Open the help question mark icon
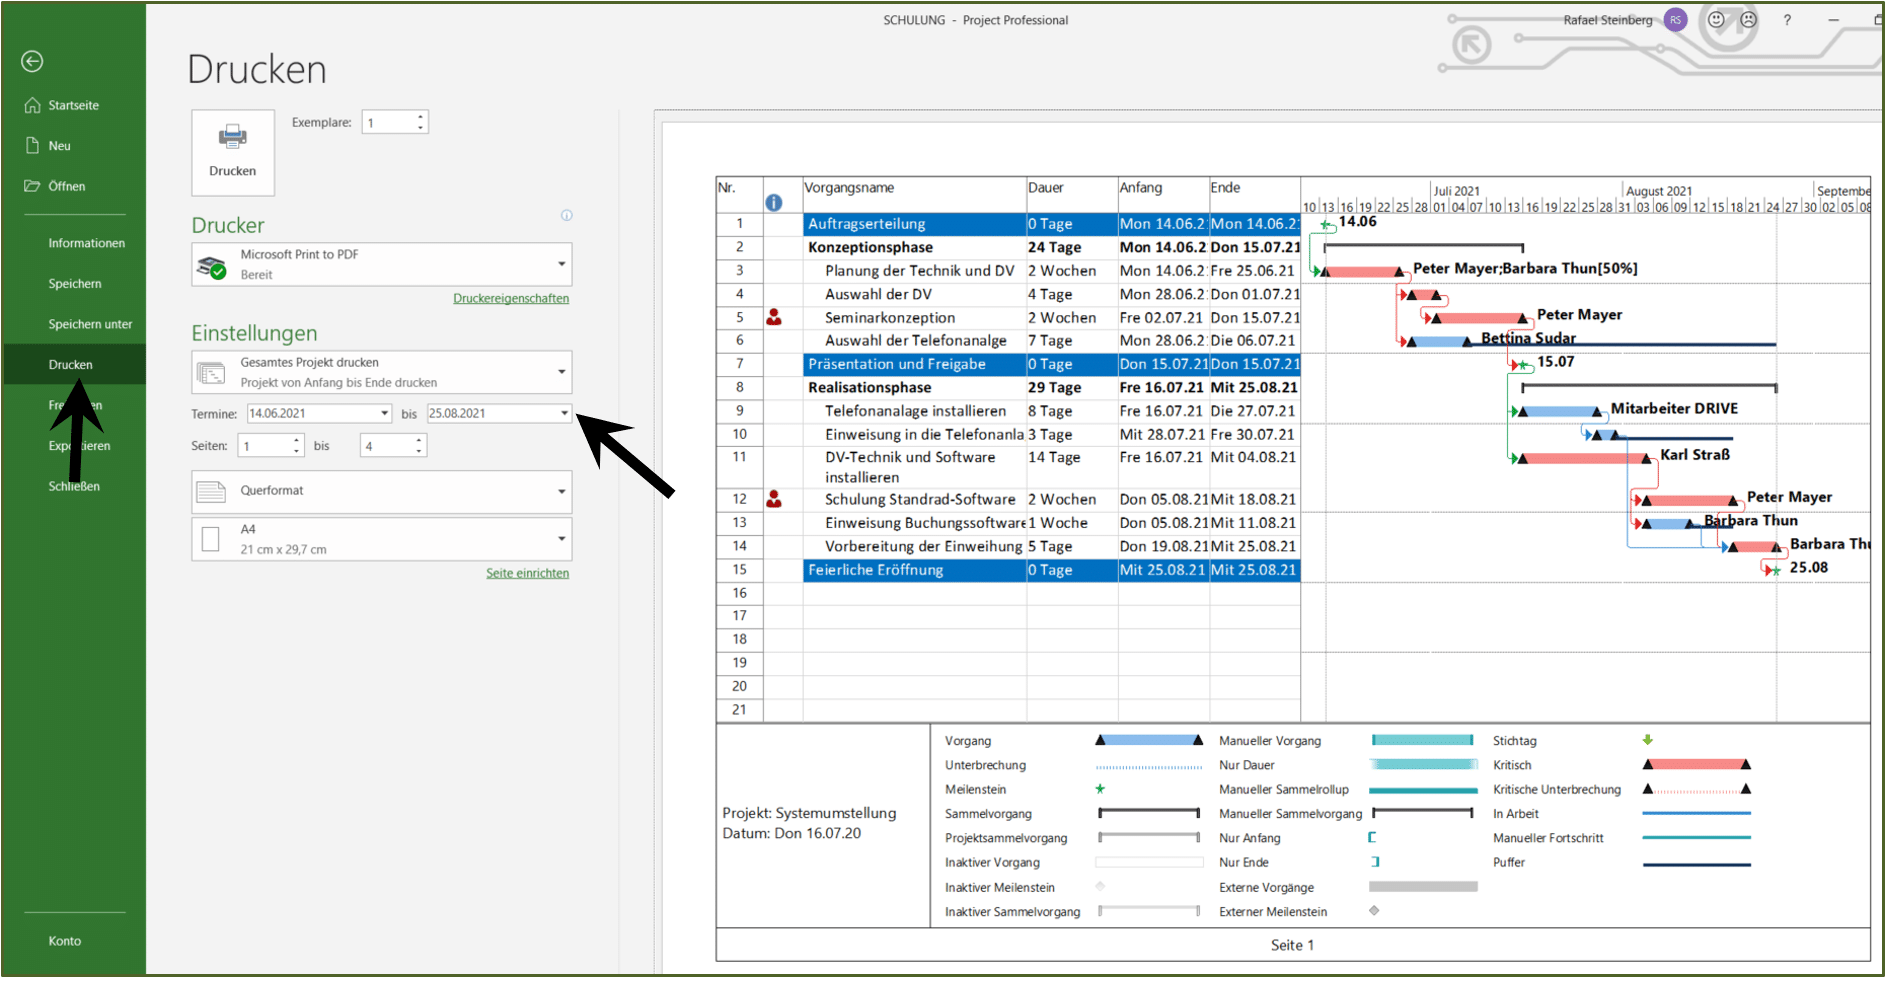 [1788, 20]
